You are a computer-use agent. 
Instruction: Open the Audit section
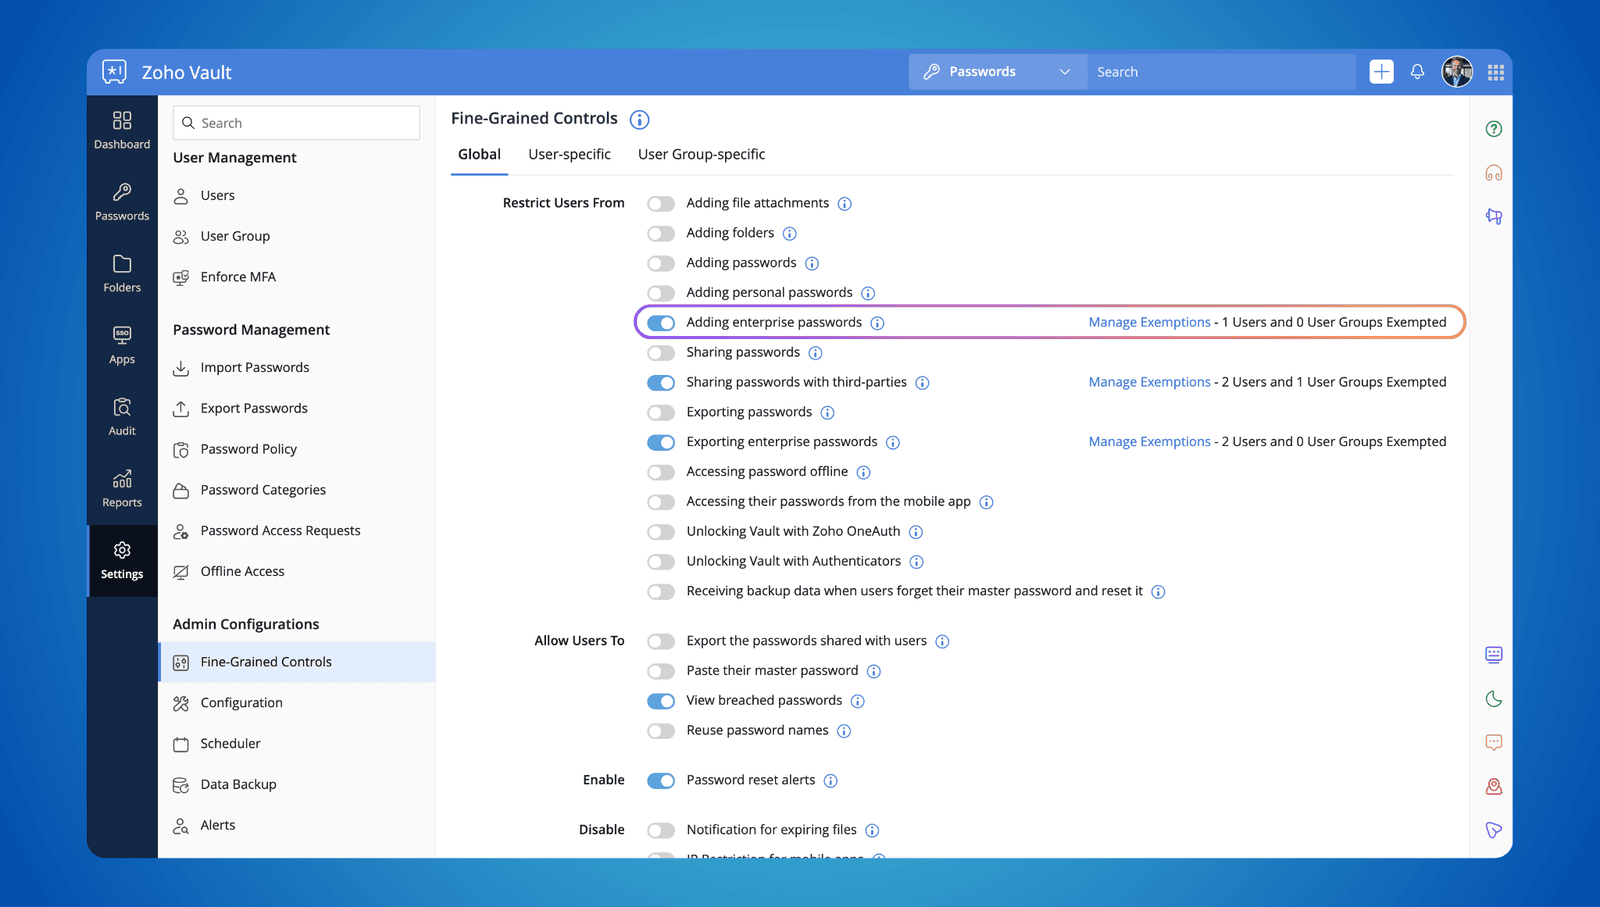coord(122,417)
